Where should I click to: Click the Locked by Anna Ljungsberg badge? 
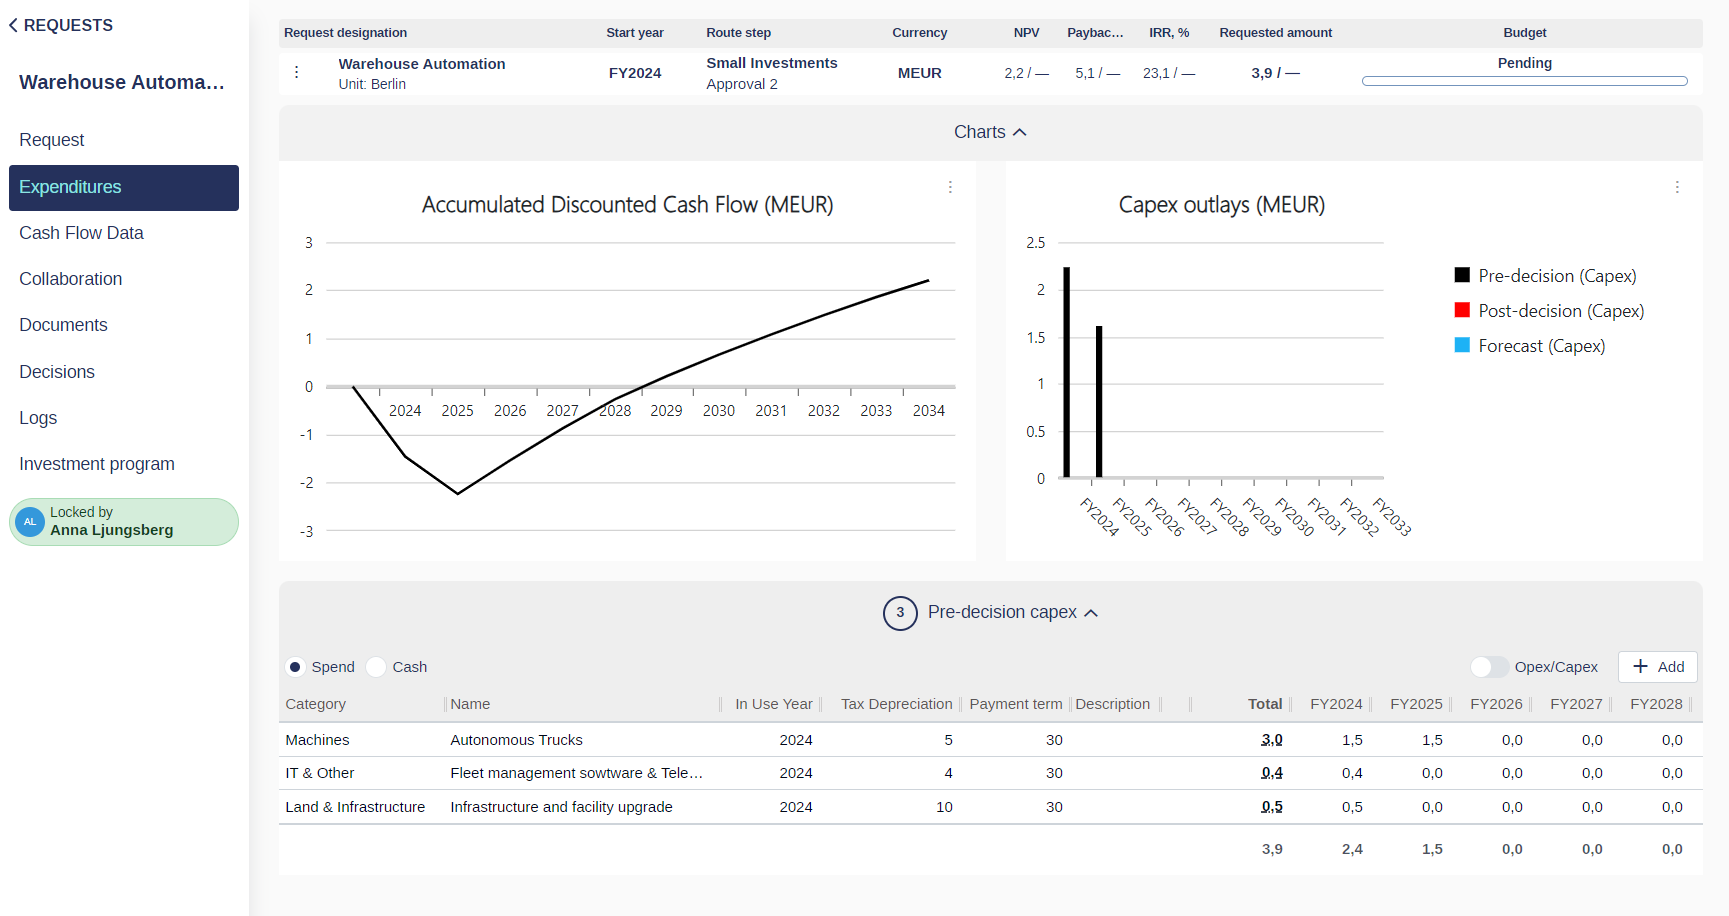pyautogui.click(x=124, y=522)
